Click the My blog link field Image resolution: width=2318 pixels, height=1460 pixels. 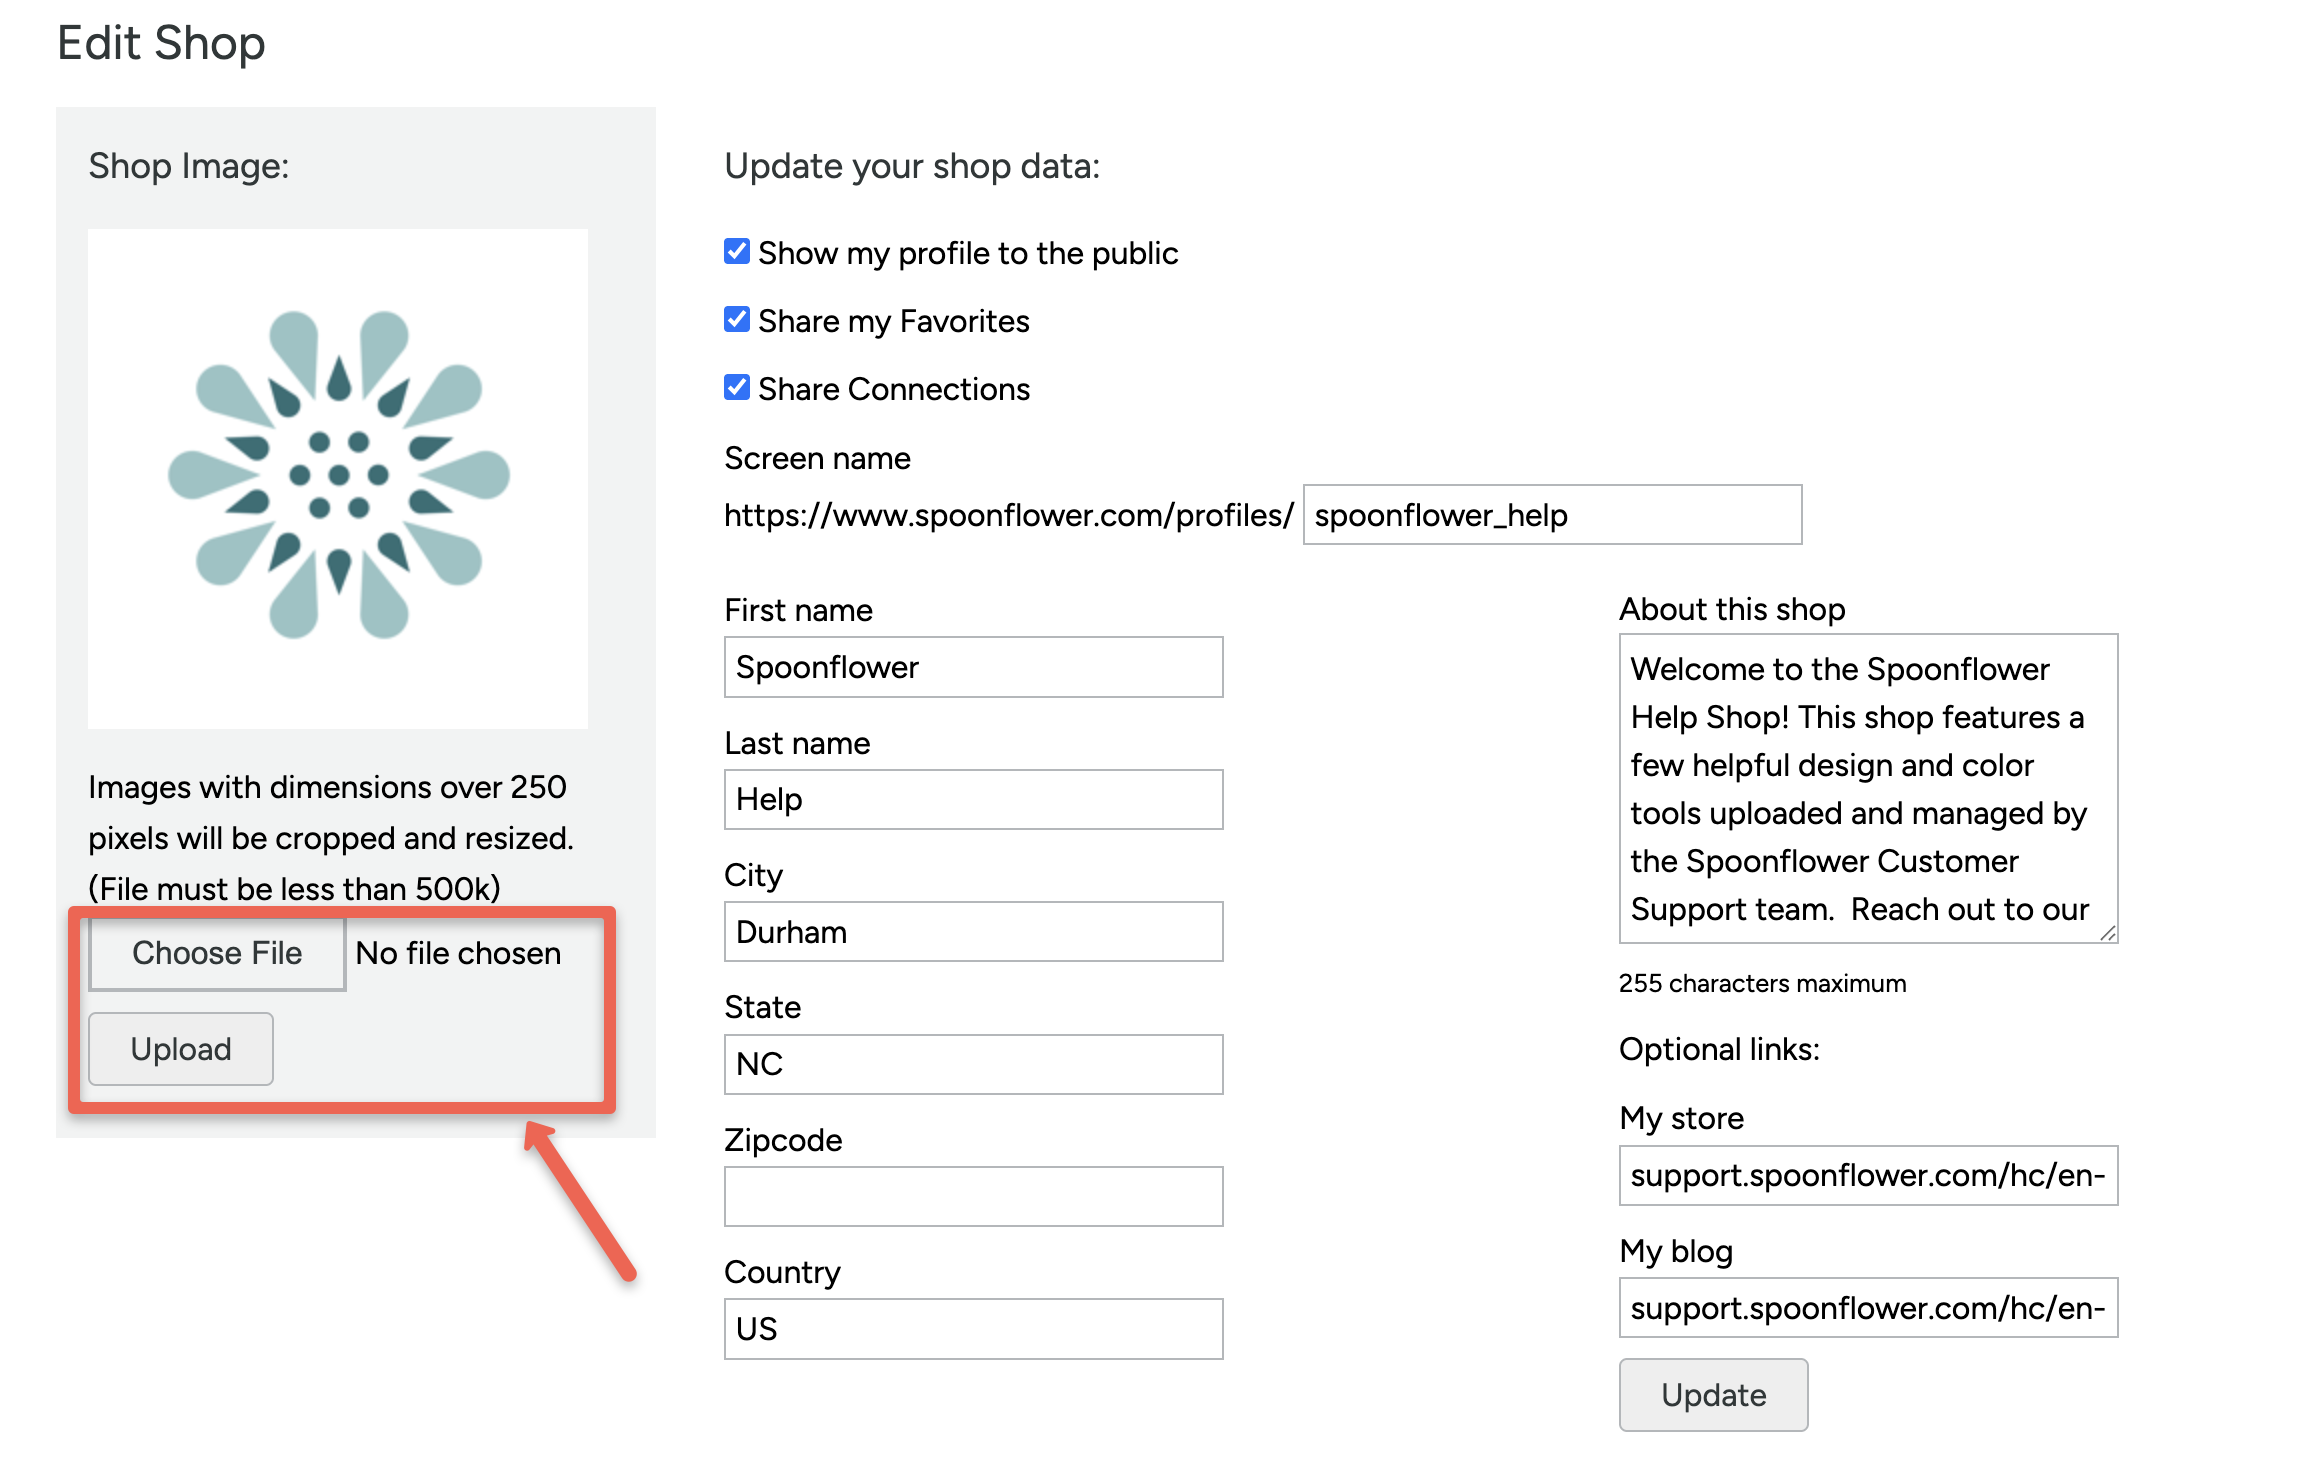1867,1307
